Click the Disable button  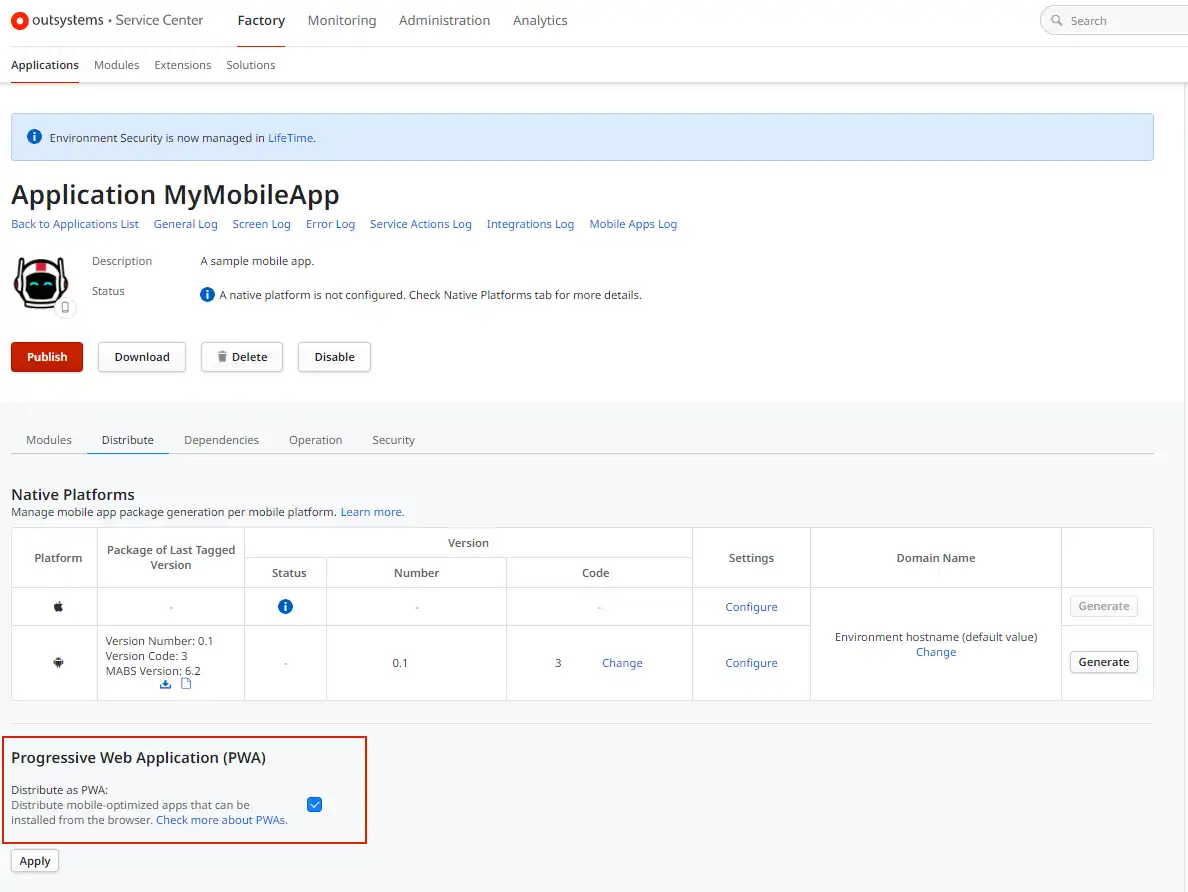click(x=334, y=357)
